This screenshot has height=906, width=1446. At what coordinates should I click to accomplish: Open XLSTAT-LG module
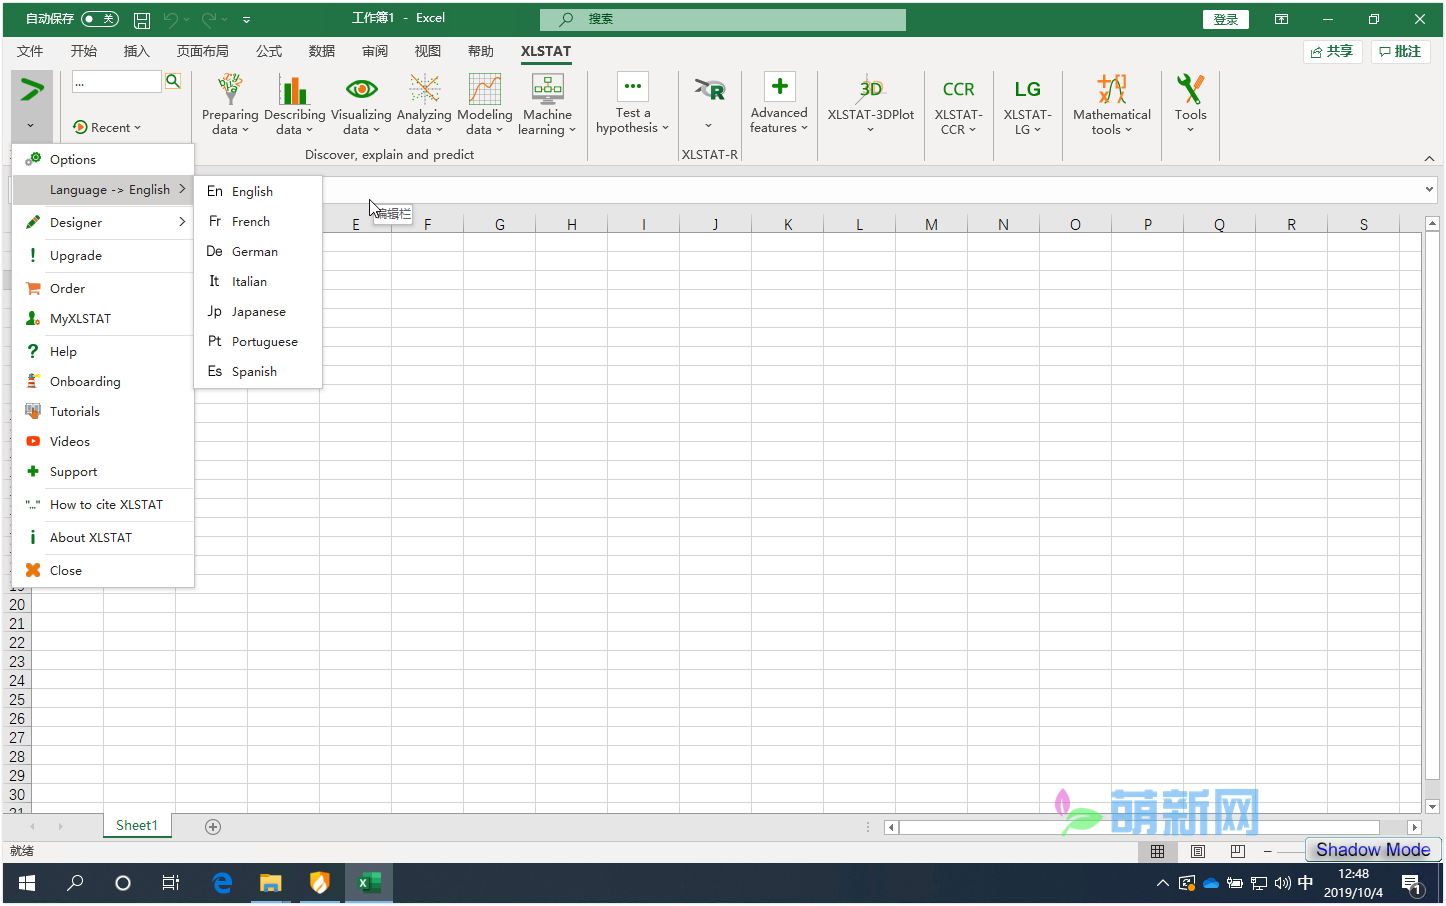click(1027, 106)
